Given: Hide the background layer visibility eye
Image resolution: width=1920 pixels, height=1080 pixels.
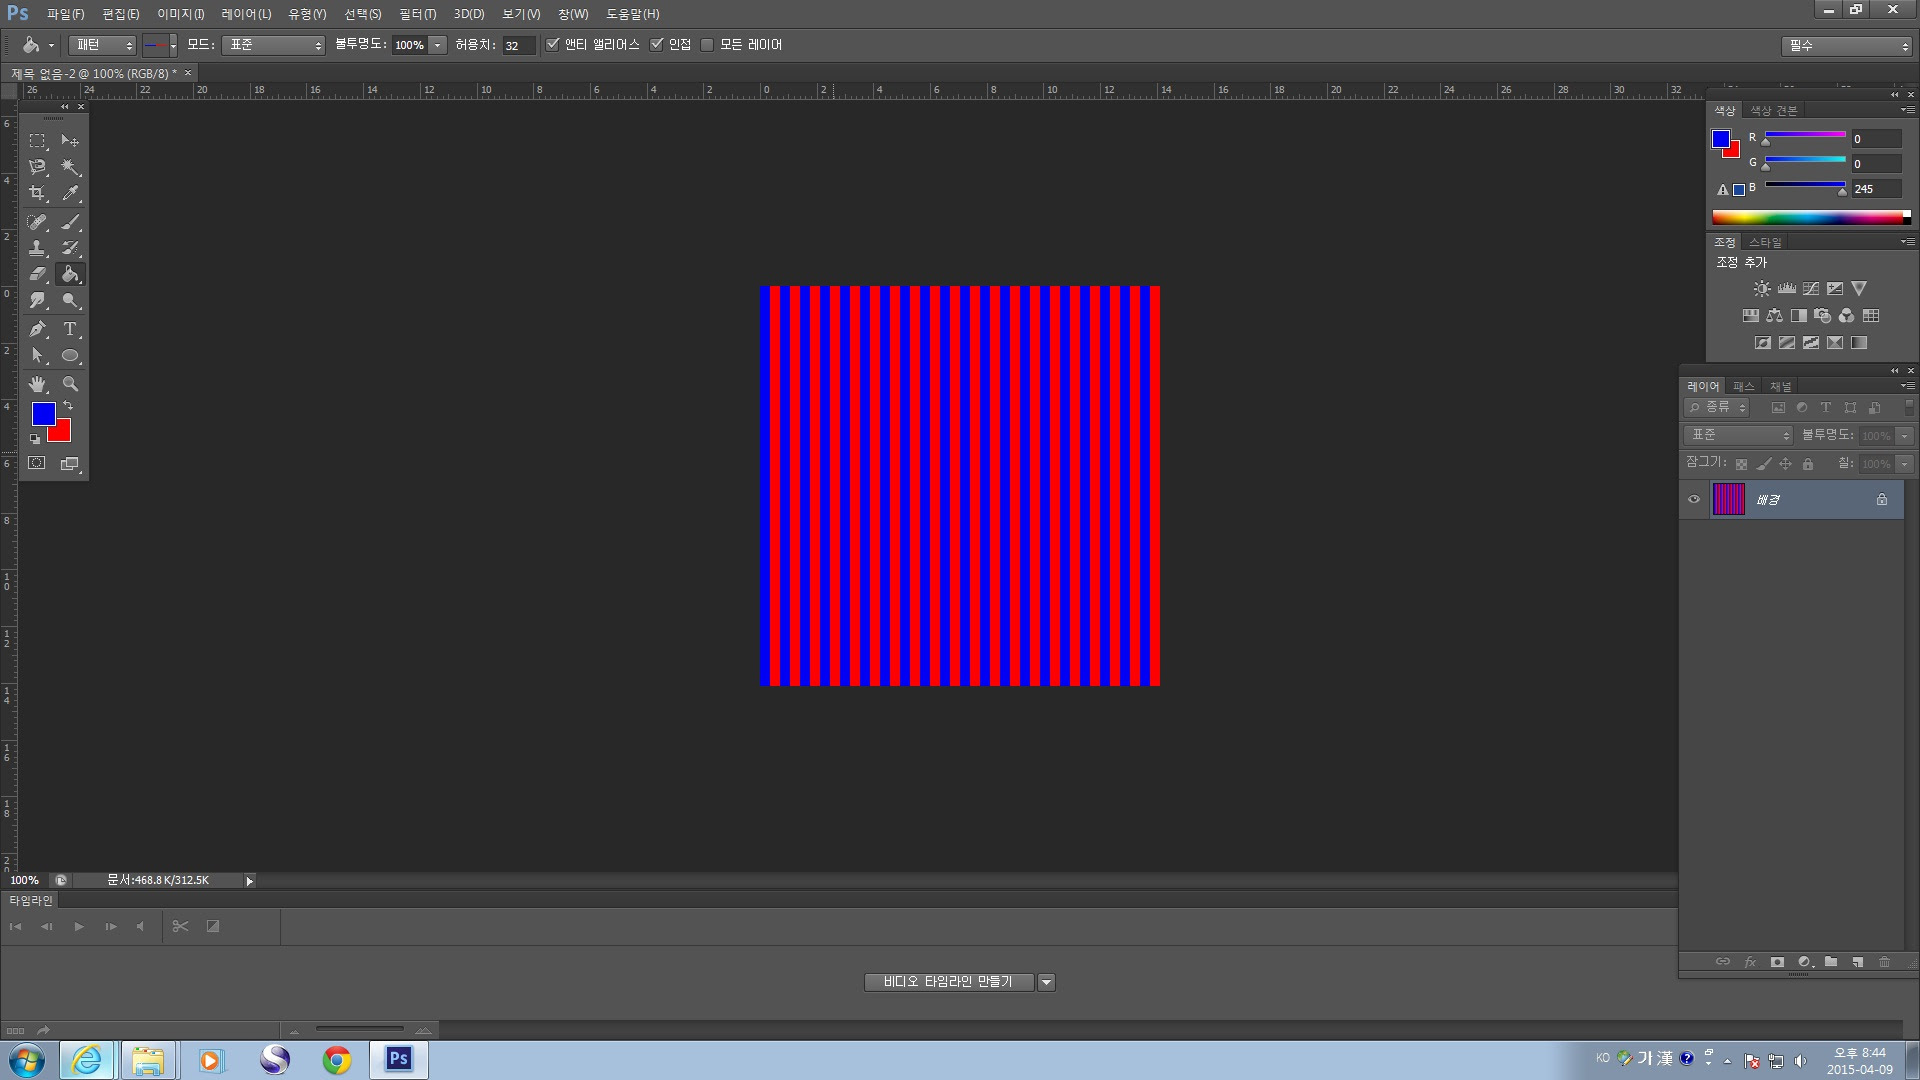Looking at the screenshot, I should pyautogui.click(x=1694, y=499).
